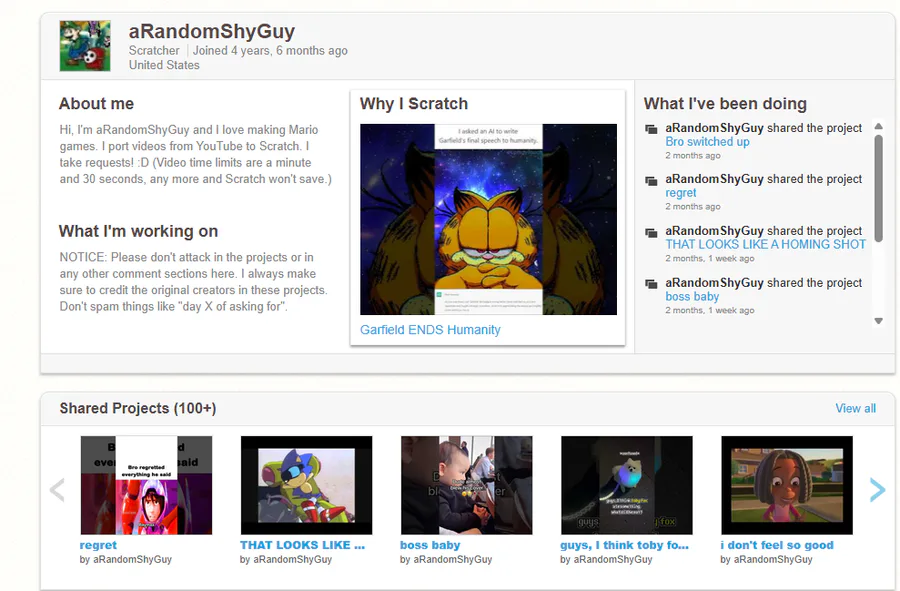900x591 pixels.
Task: Show previous shared projects with left arrow
Action: pos(57,490)
